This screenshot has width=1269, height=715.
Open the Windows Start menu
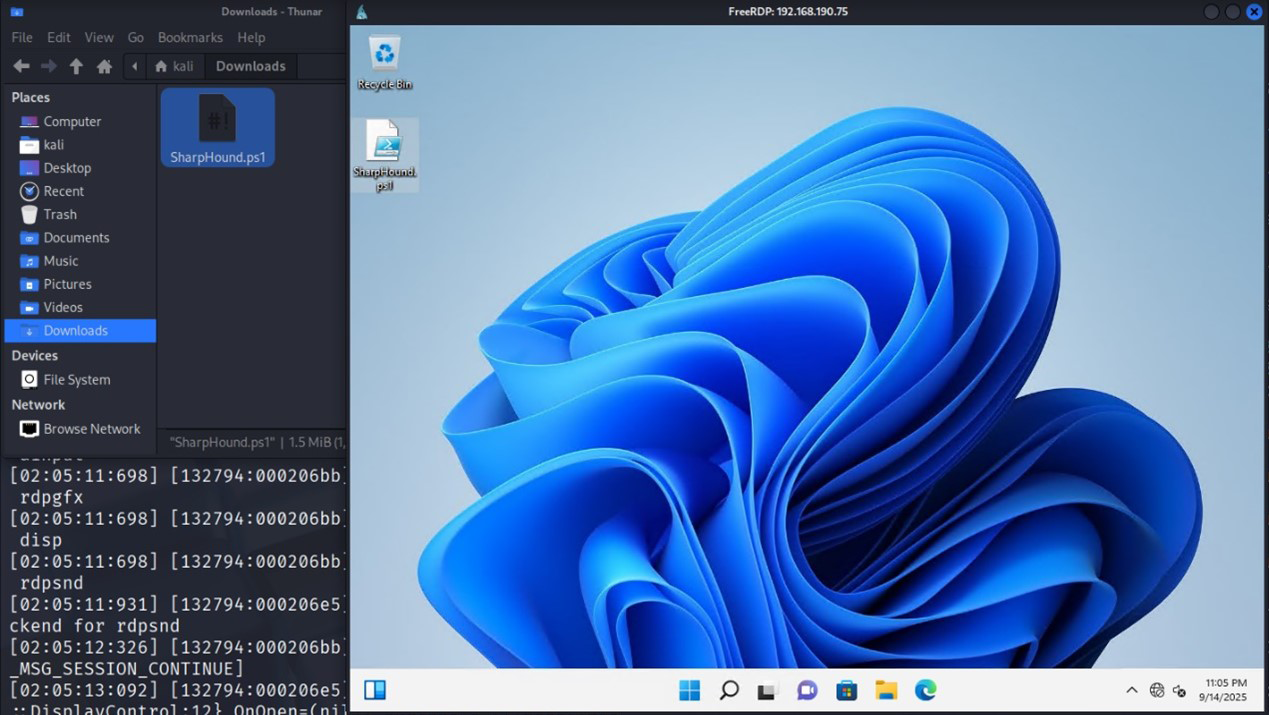click(x=689, y=690)
